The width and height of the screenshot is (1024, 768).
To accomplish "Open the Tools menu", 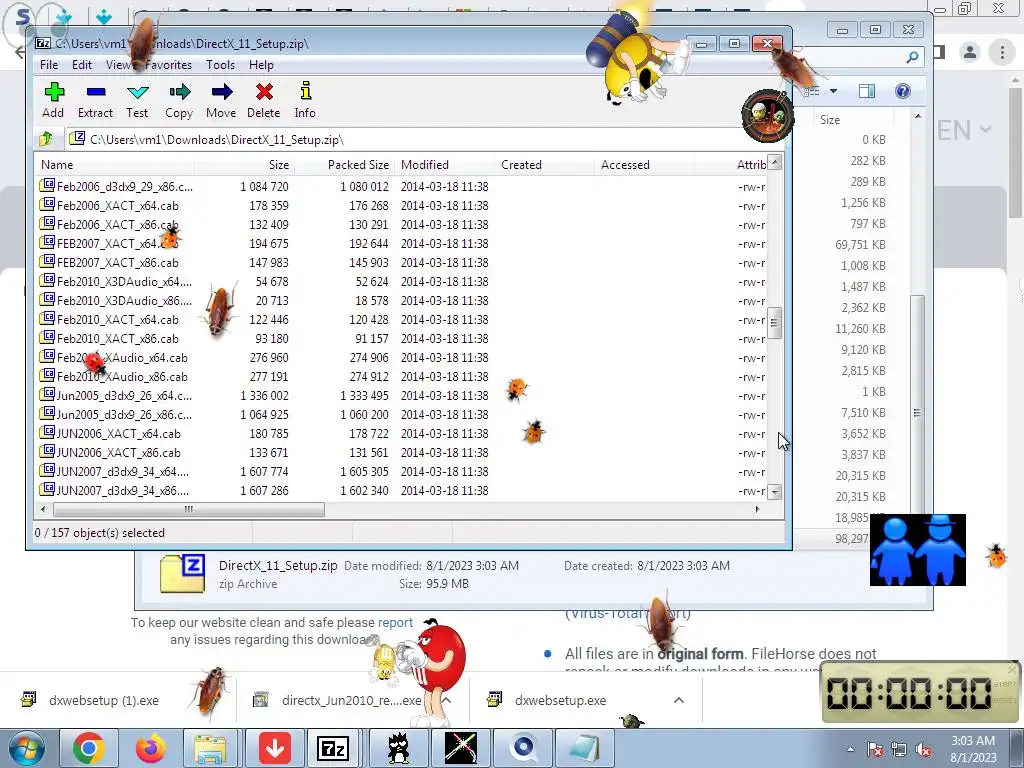I will pyautogui.click(x=220, y=65).
